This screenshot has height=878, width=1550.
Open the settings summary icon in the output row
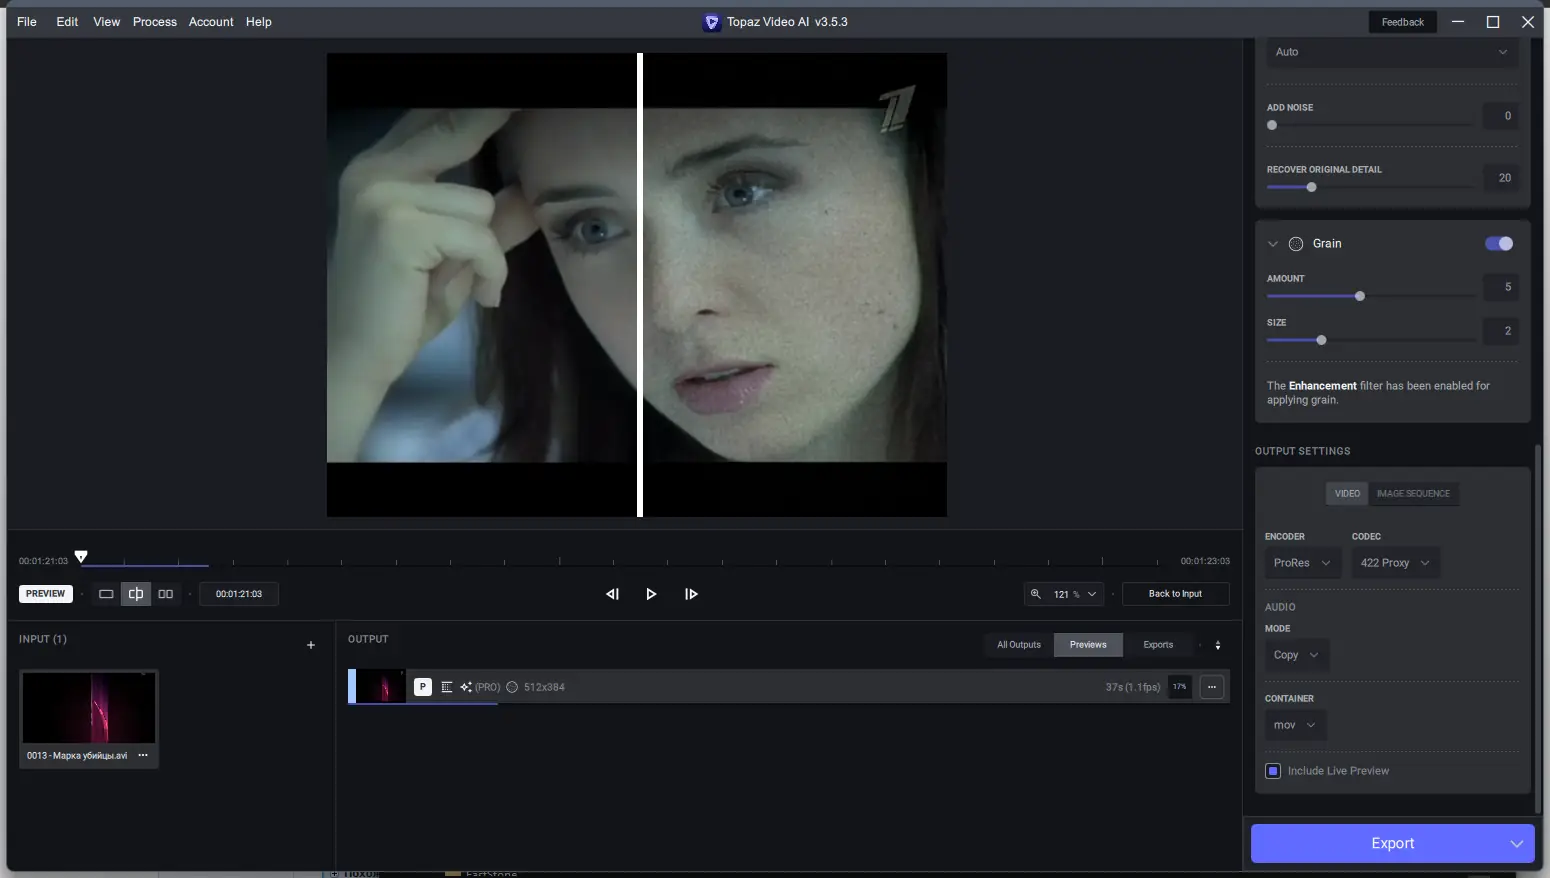(x=446, y=687)
